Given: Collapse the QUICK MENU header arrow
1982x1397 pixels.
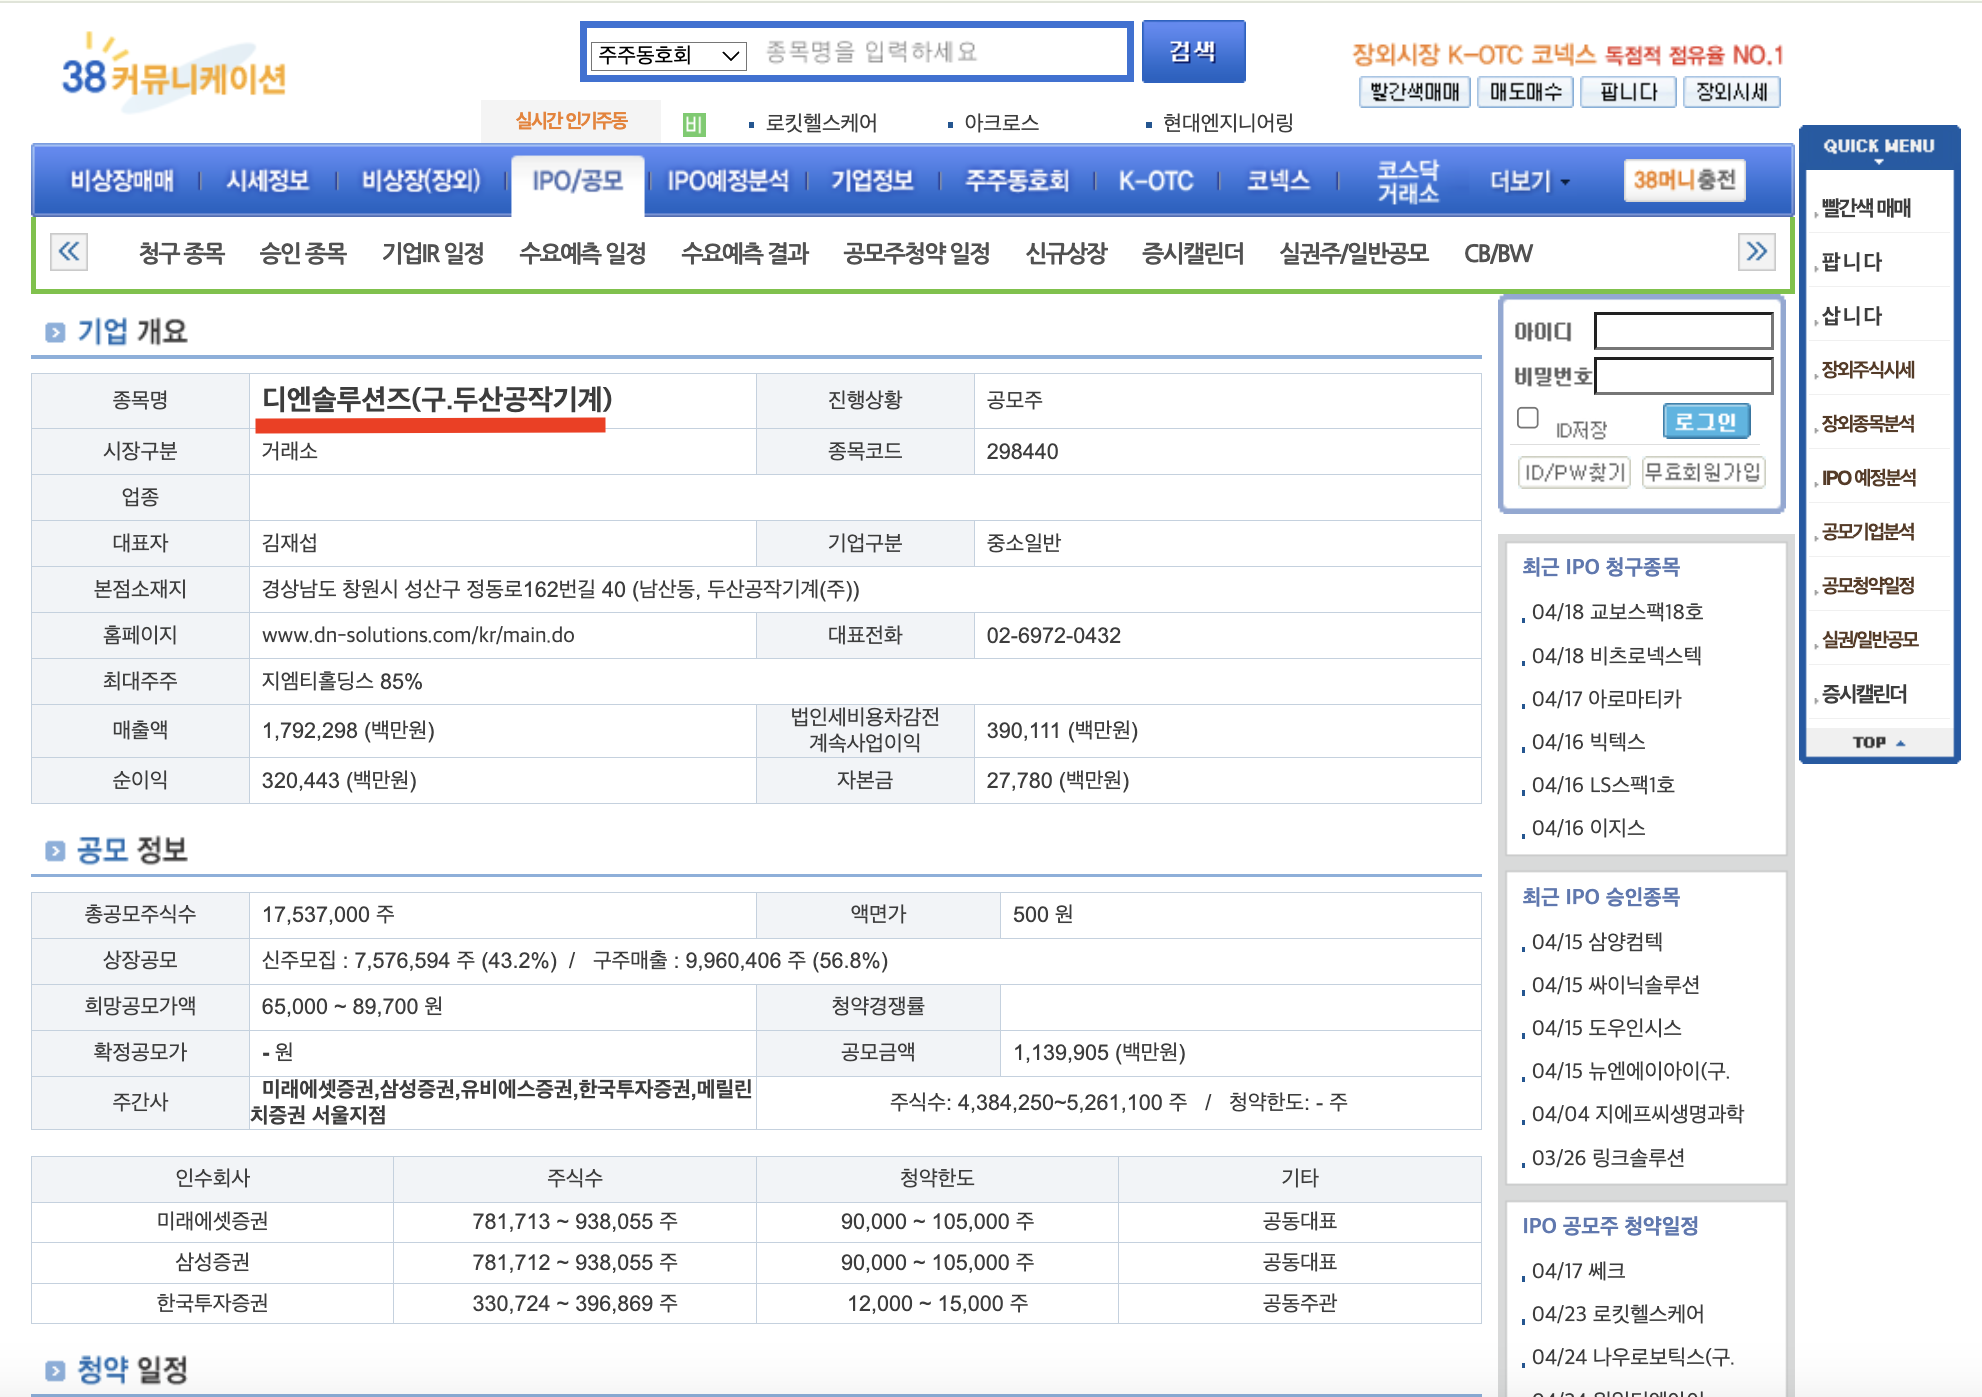Looking at the screenshot, I should pyautogui.click(x=1878, y=161).
